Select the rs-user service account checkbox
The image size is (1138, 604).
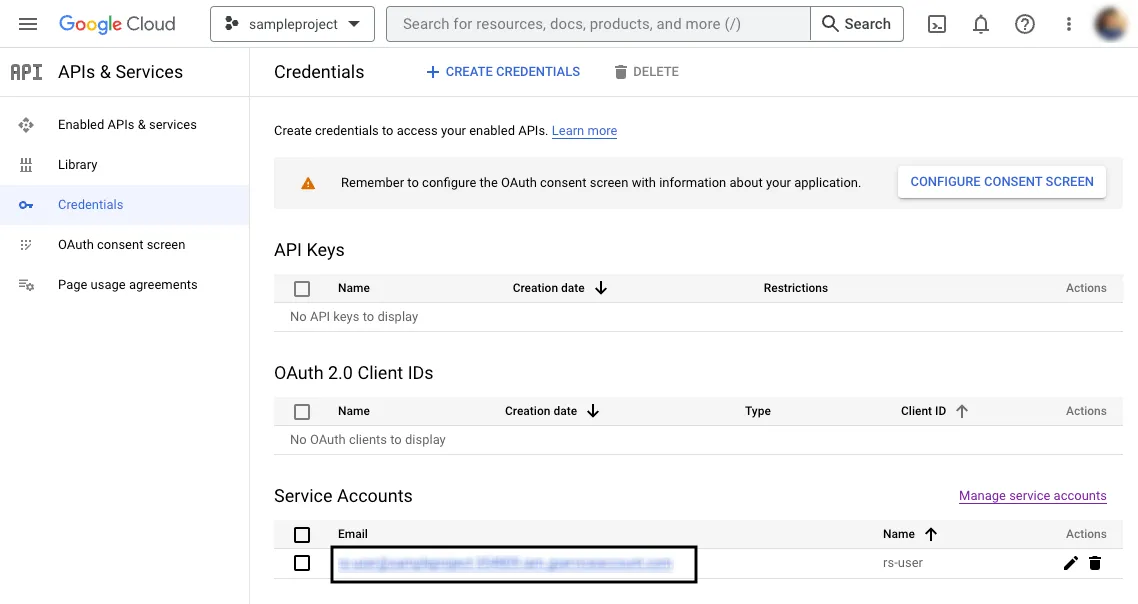302,563
